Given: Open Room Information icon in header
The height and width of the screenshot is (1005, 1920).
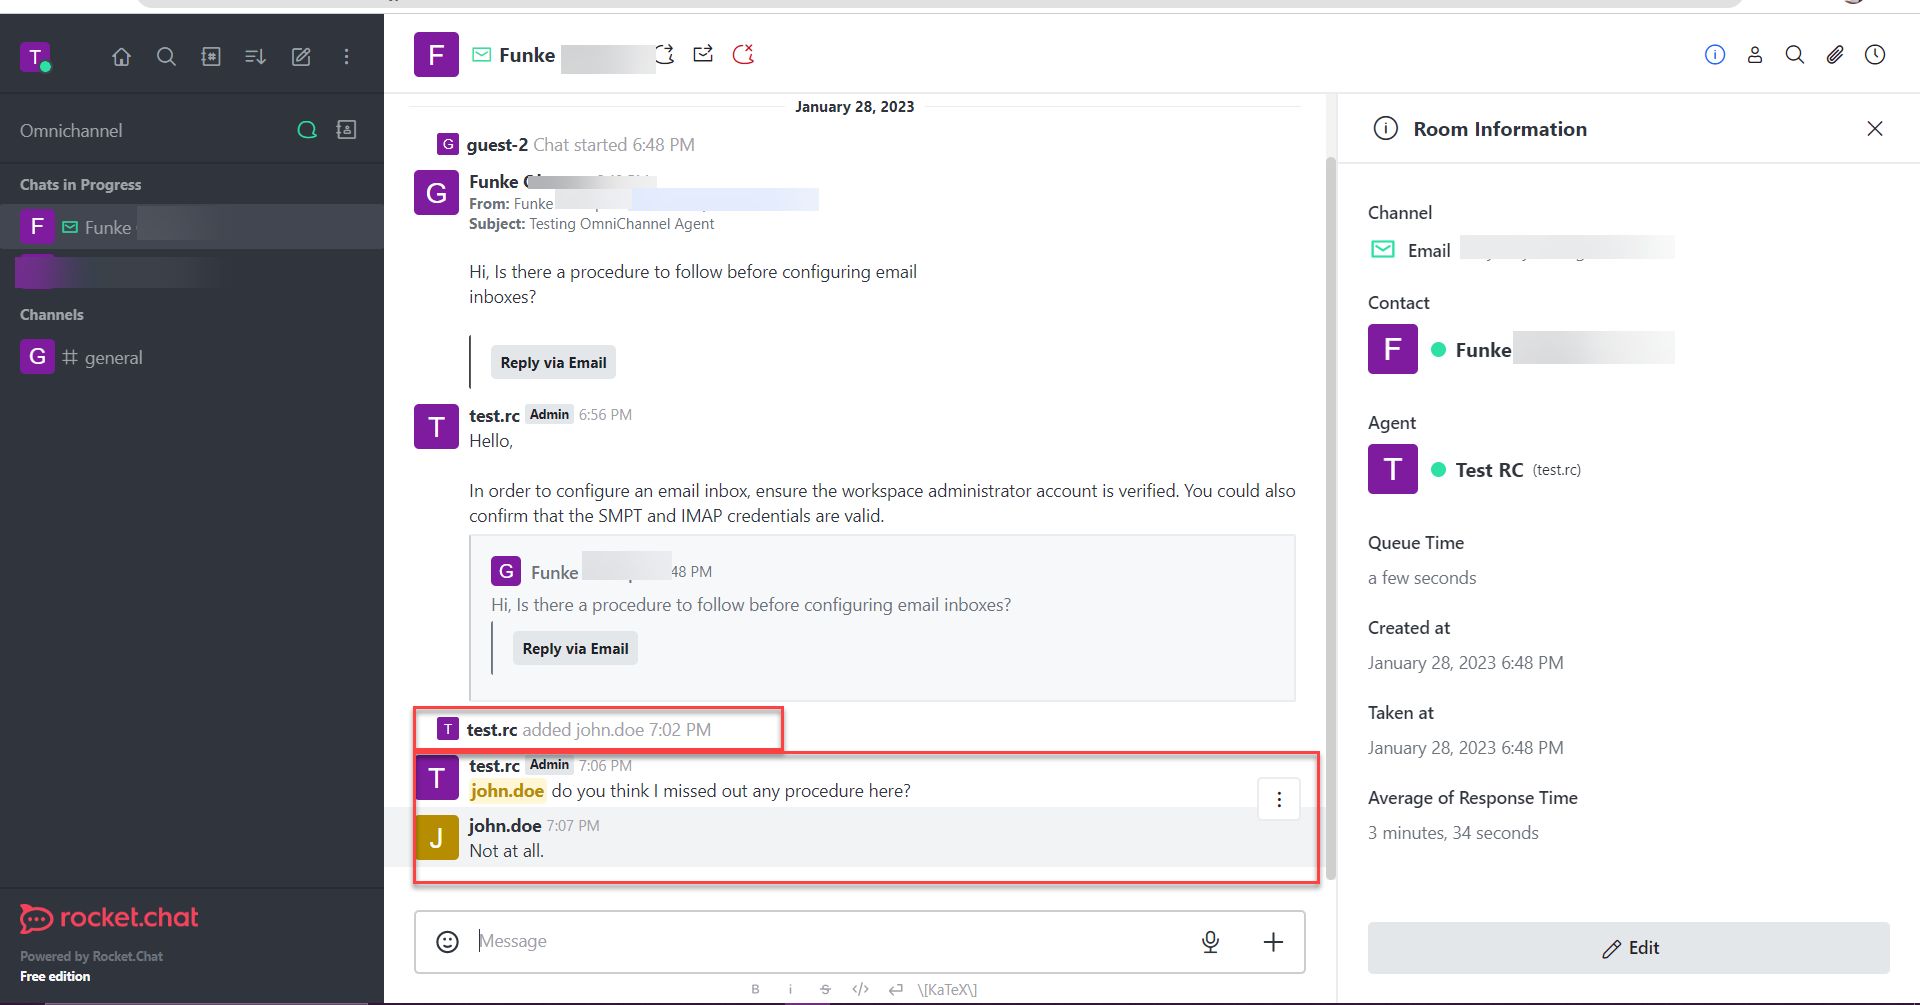Looking at the screenshot, I should [x=1714, y=55].
